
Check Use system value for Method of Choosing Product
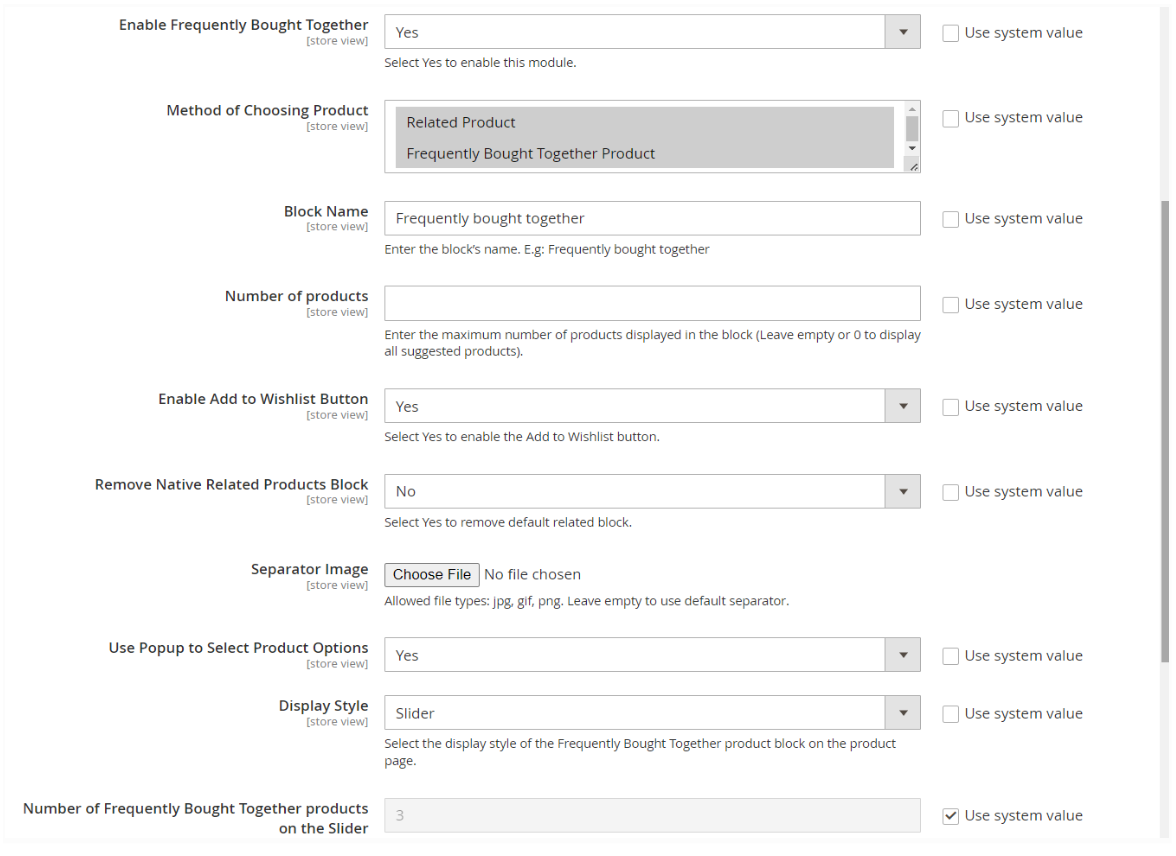(x=951, y=118)
